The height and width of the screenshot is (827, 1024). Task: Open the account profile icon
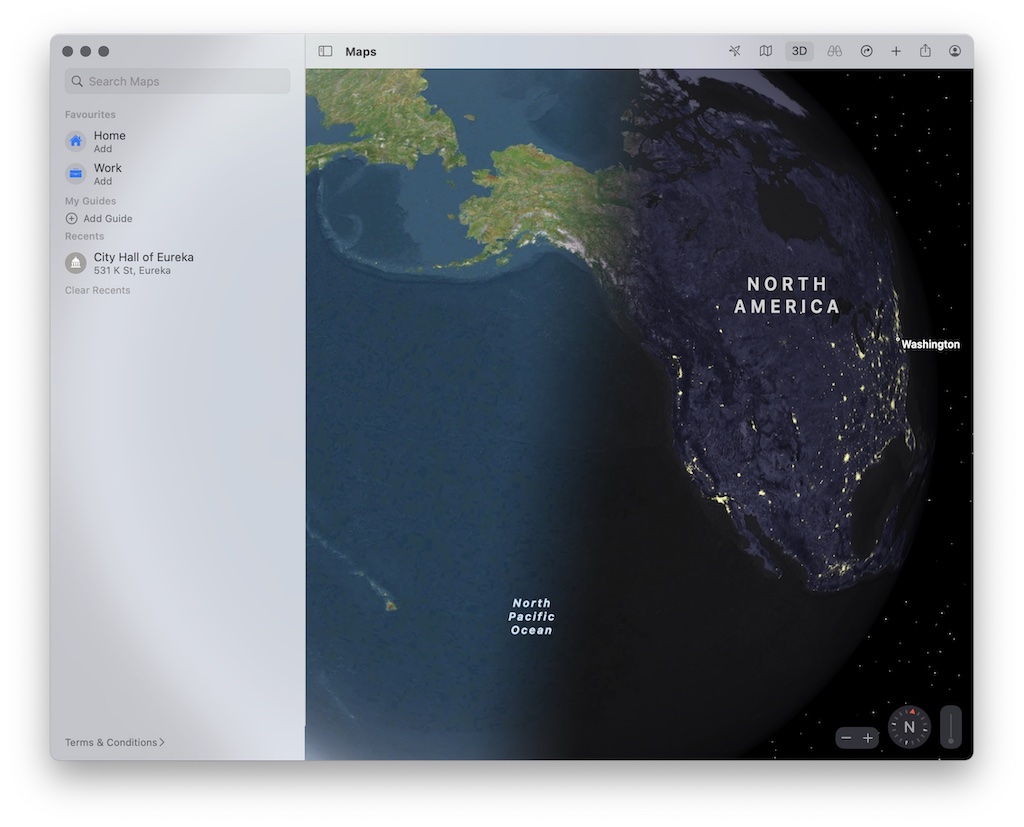955,51
